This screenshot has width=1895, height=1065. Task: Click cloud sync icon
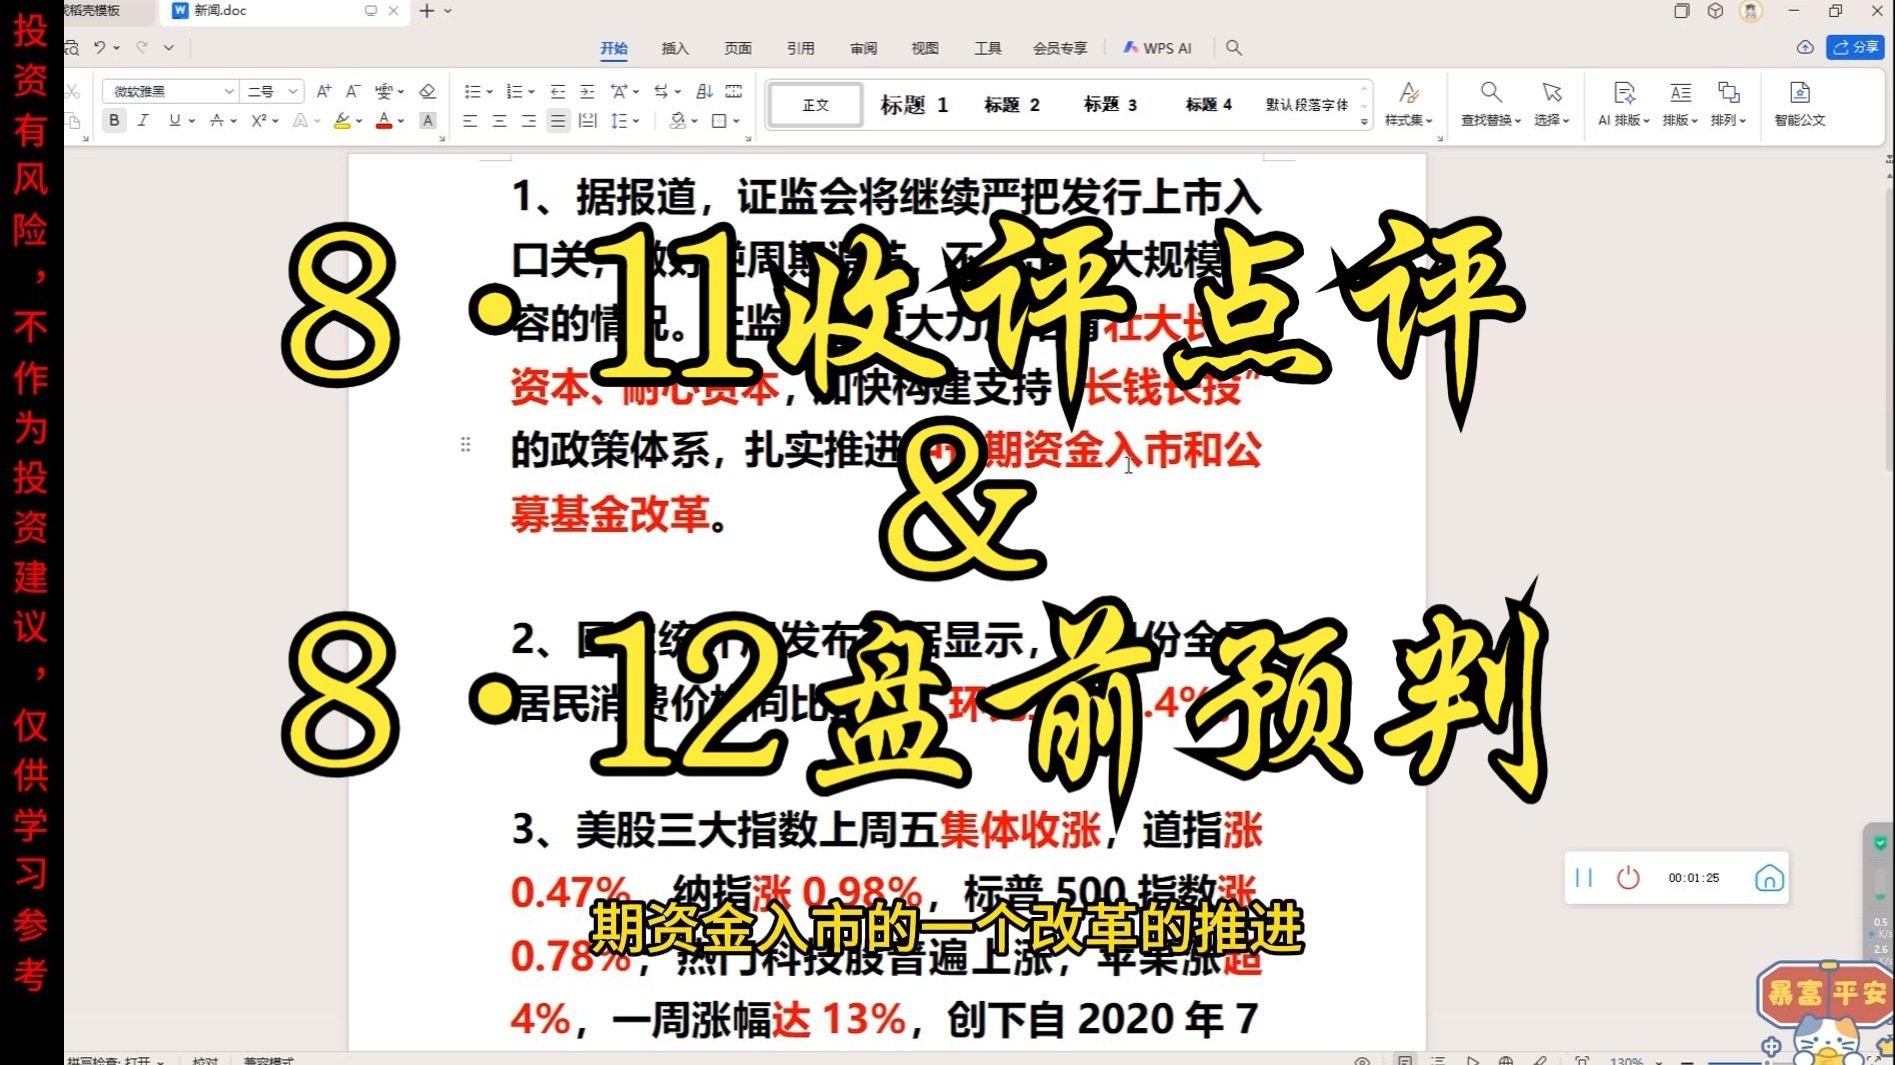pyautogui.click(x=1805, y=47)
